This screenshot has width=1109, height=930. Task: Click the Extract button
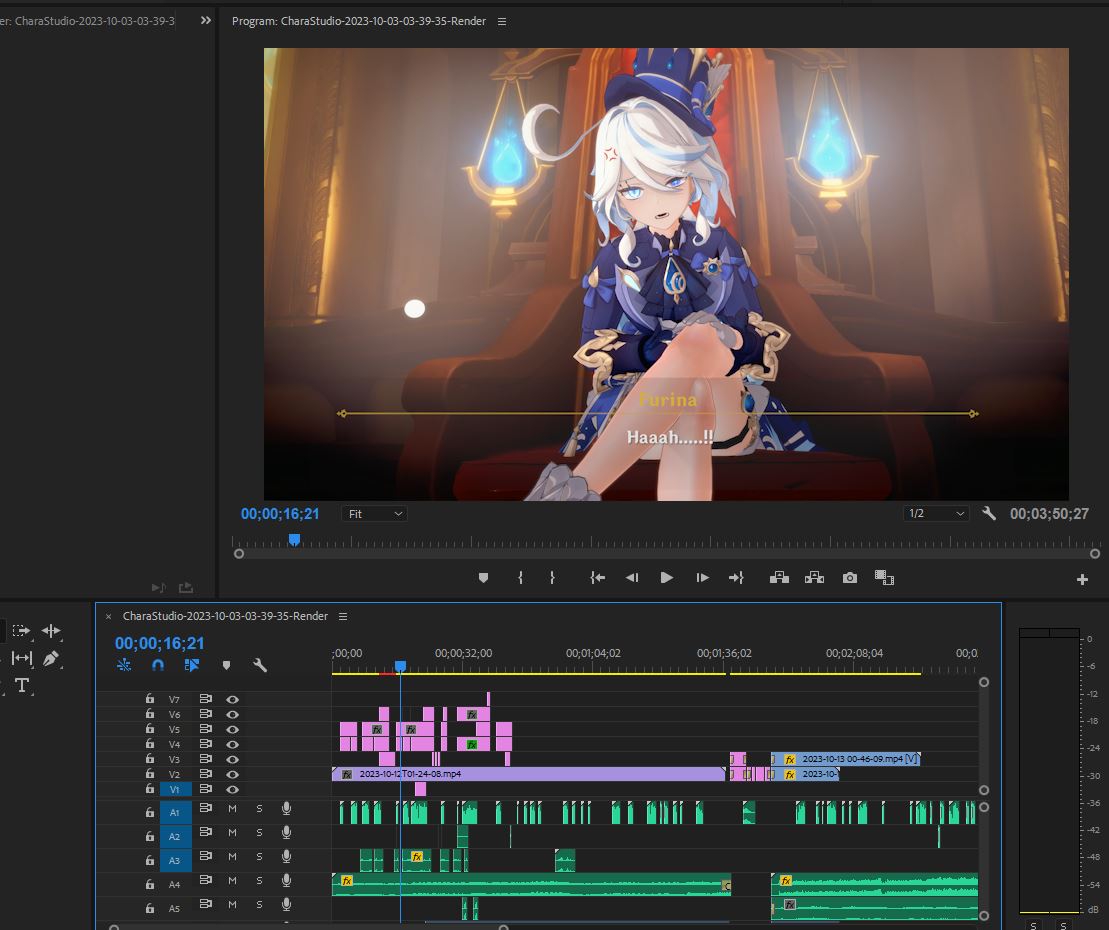(x=814, y=578)
